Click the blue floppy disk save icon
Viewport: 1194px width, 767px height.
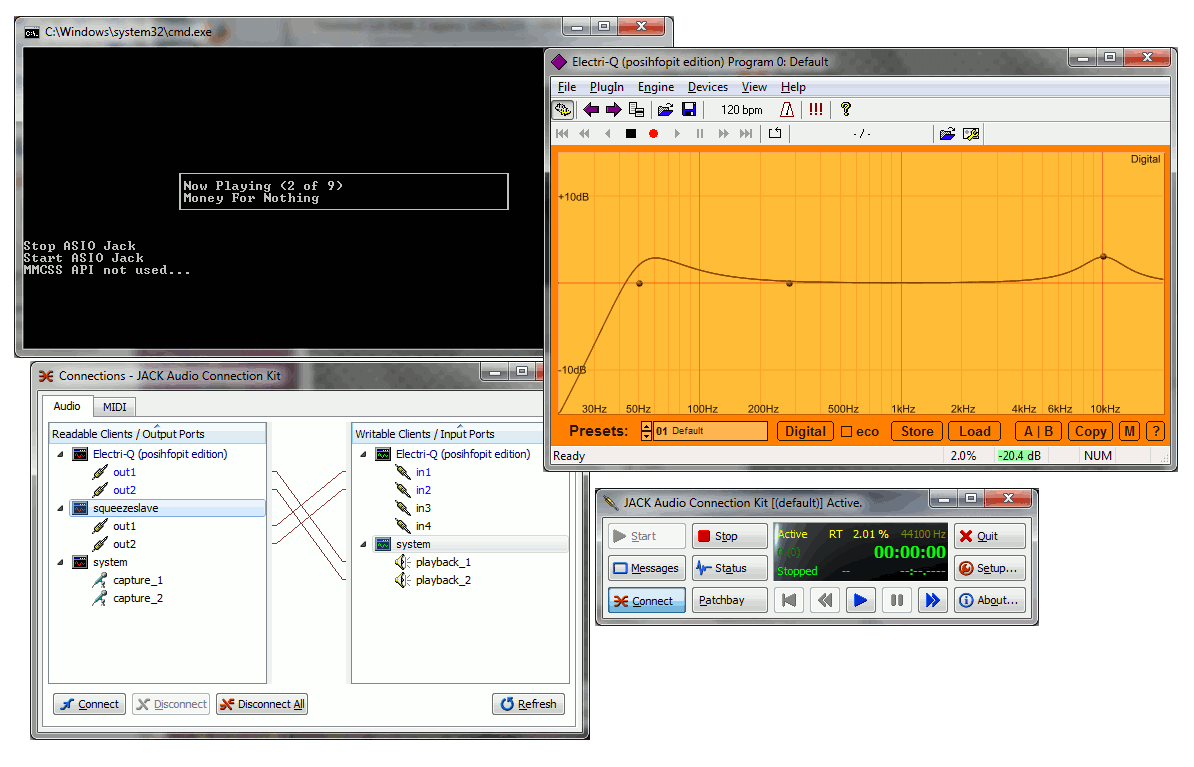point(688,110)
